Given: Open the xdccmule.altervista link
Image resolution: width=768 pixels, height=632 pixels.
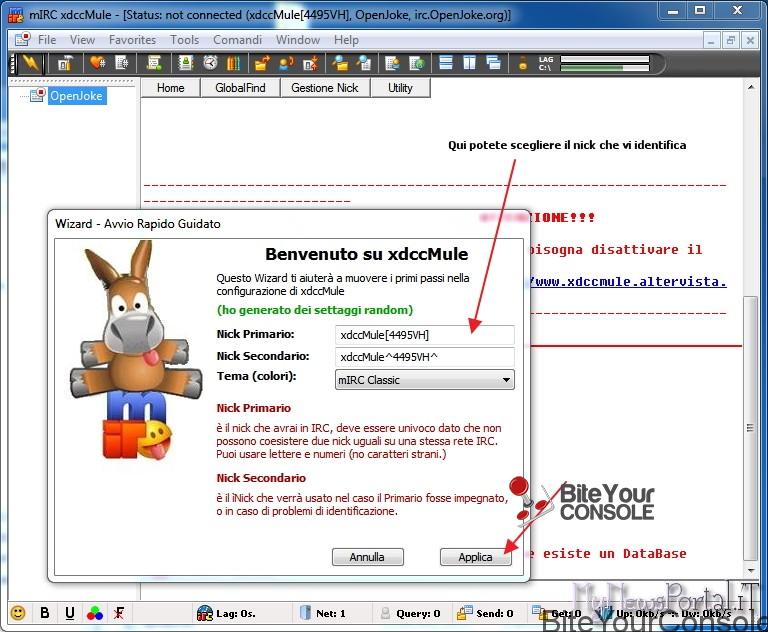Looking at the screenshot, I should pos(628,282).
